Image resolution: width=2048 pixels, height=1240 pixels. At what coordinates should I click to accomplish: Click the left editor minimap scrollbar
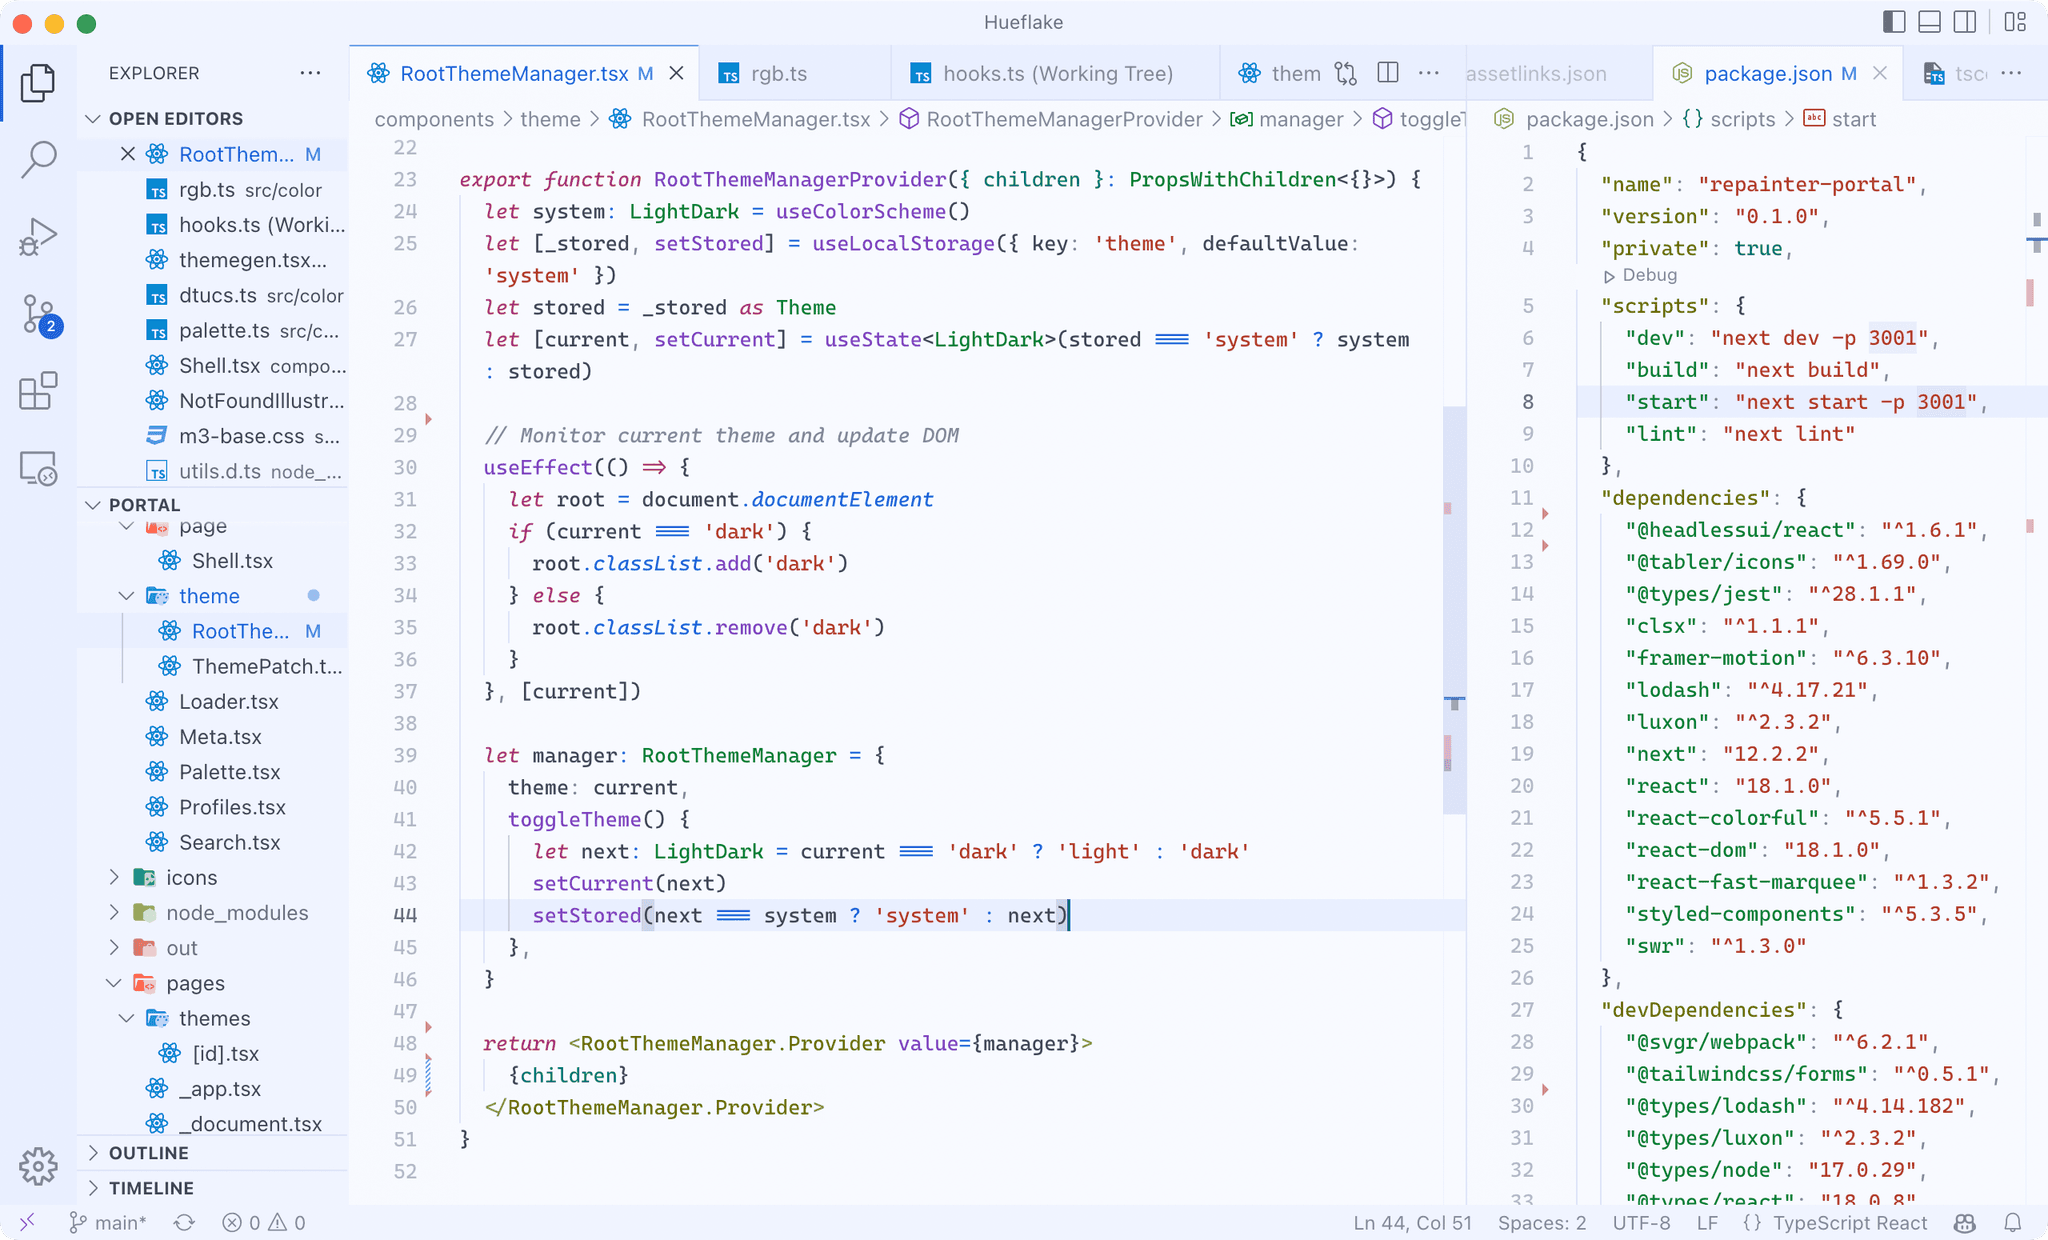coord(1454,610)
